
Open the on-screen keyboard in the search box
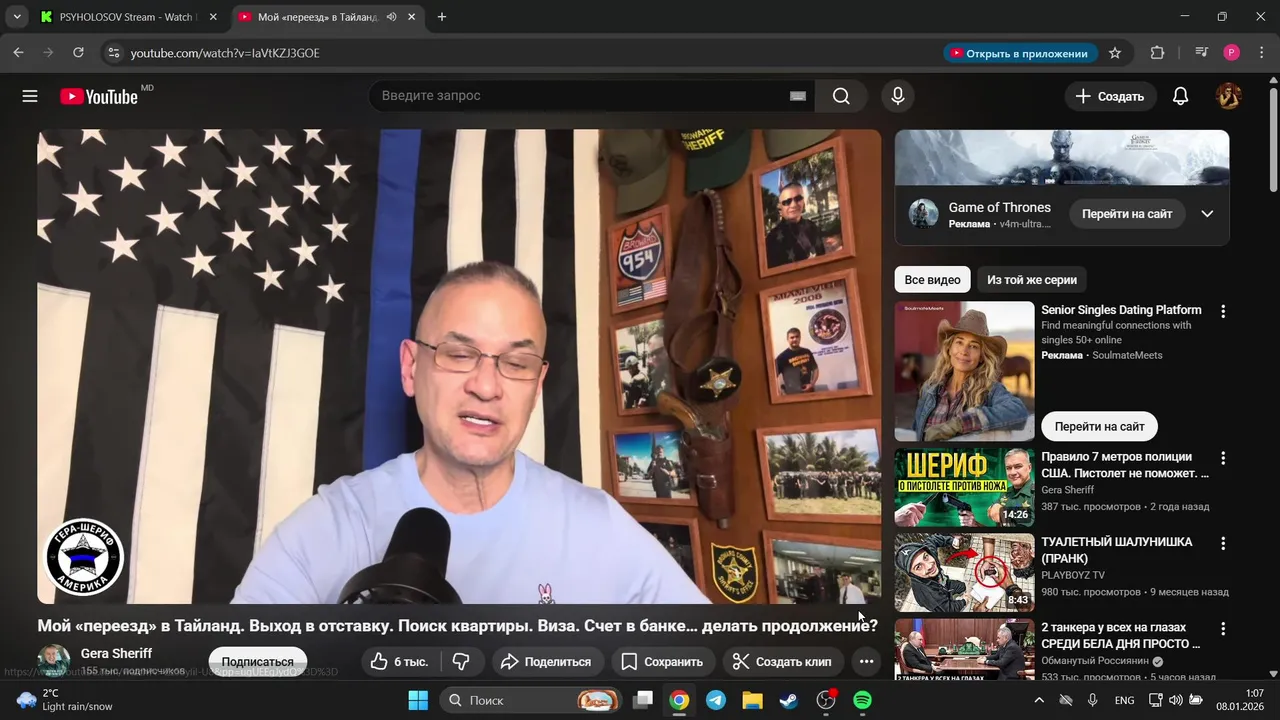coord(797,96)
